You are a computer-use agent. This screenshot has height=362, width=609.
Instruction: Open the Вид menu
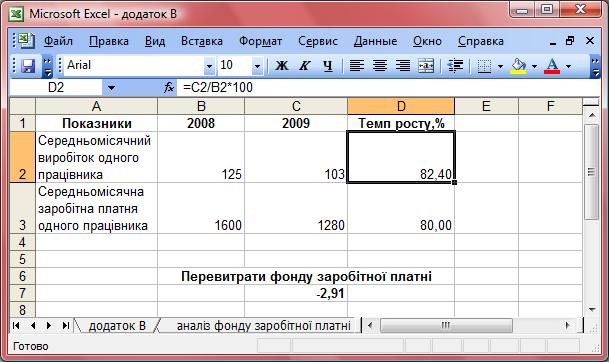[x=155, y=41]
